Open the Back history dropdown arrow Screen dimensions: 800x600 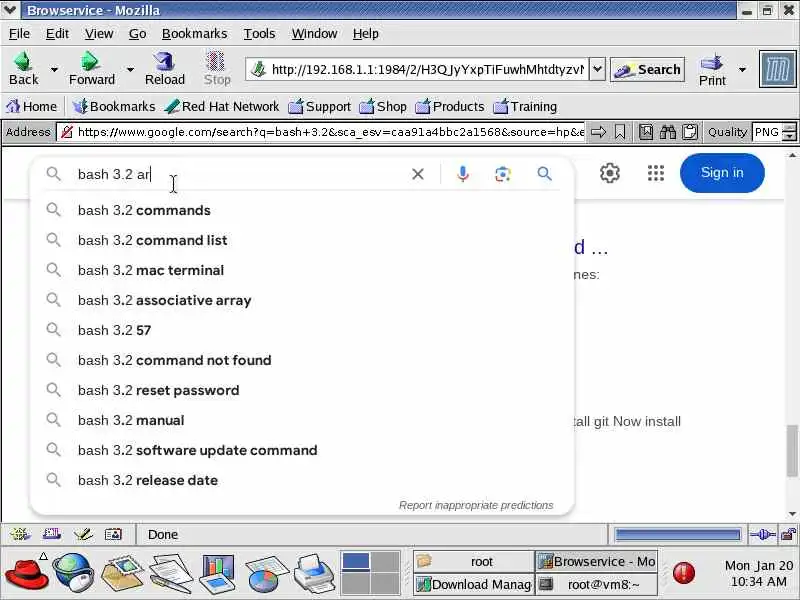(x=54, y=69)
